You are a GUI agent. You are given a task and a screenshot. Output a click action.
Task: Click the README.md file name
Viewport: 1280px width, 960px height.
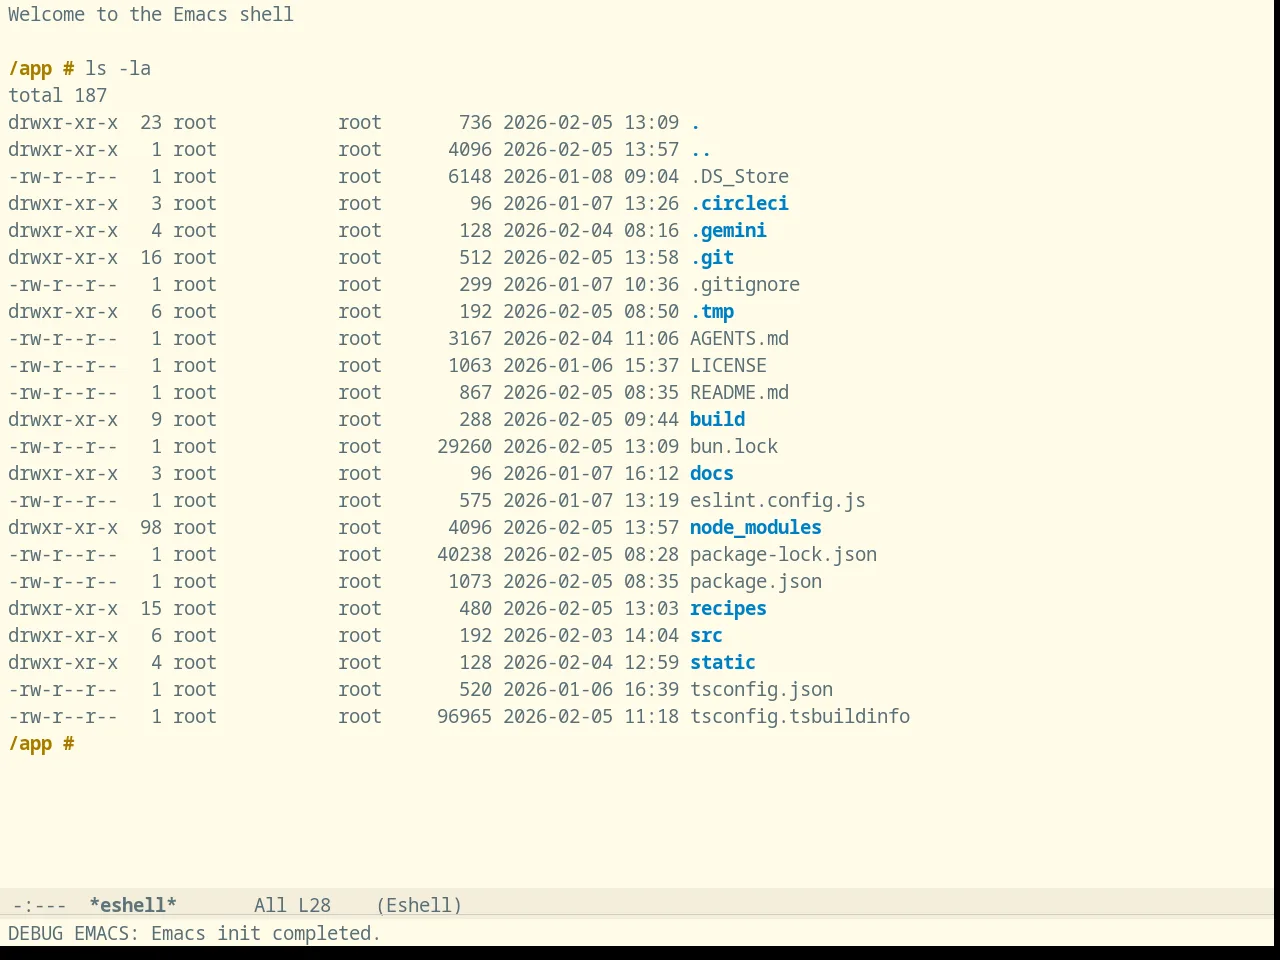point(739,392)
